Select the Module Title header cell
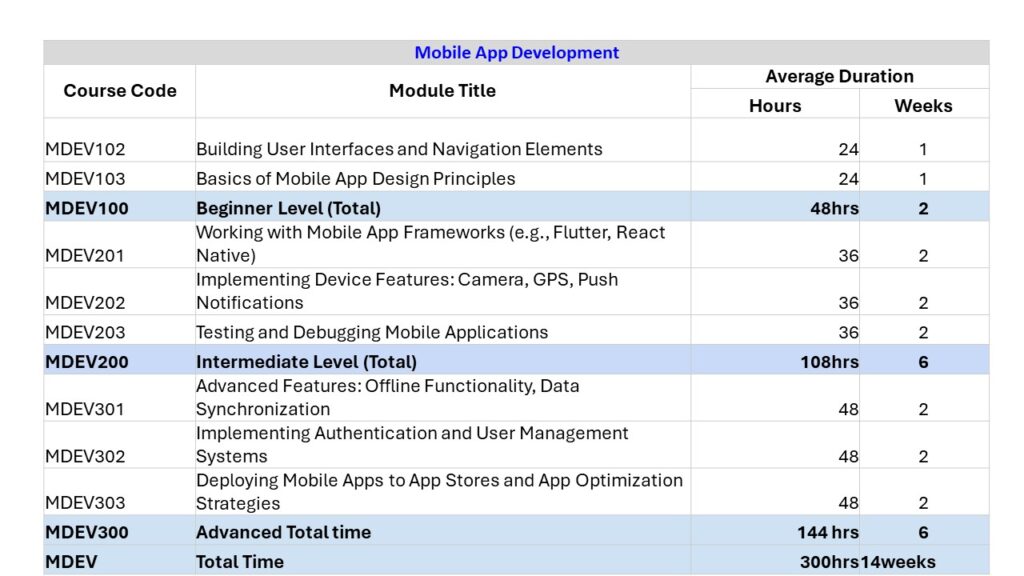This screenshot has height=576, width=1024. point(442,91)
